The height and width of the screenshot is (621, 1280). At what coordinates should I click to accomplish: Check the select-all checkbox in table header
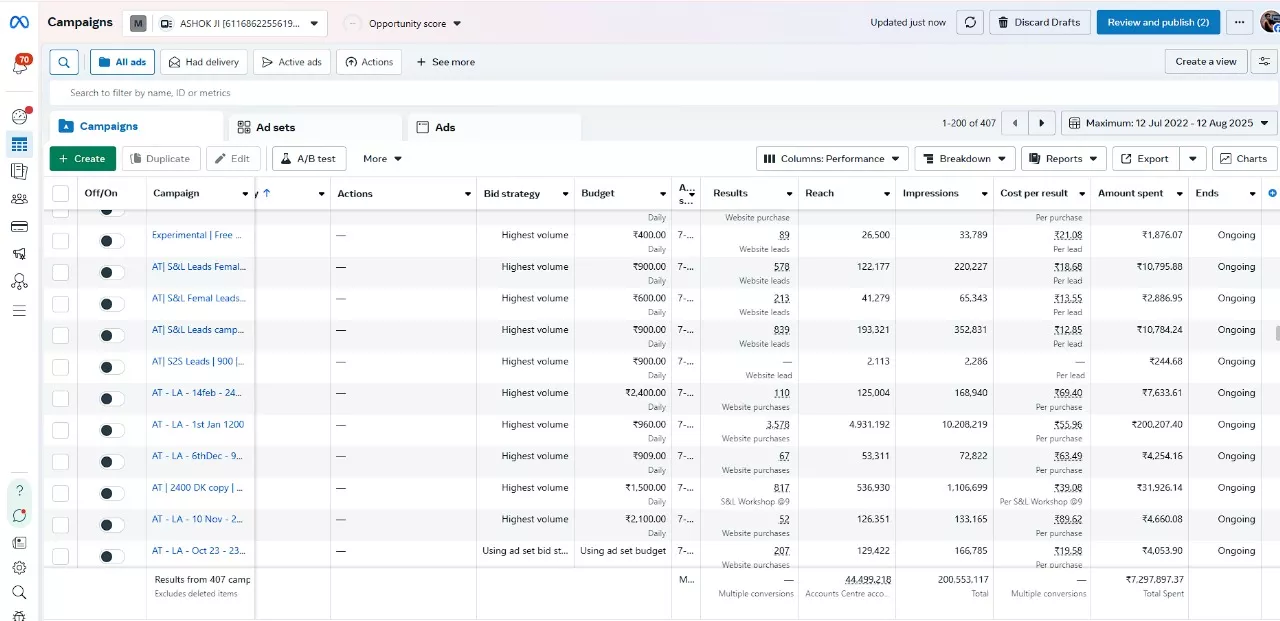pyautogui.click(x=61, y=194)
